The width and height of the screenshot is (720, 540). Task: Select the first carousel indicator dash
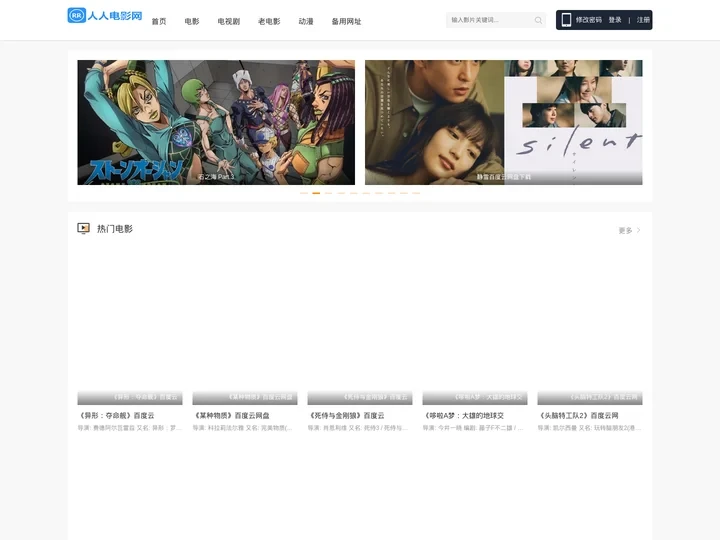pos(304,193)
